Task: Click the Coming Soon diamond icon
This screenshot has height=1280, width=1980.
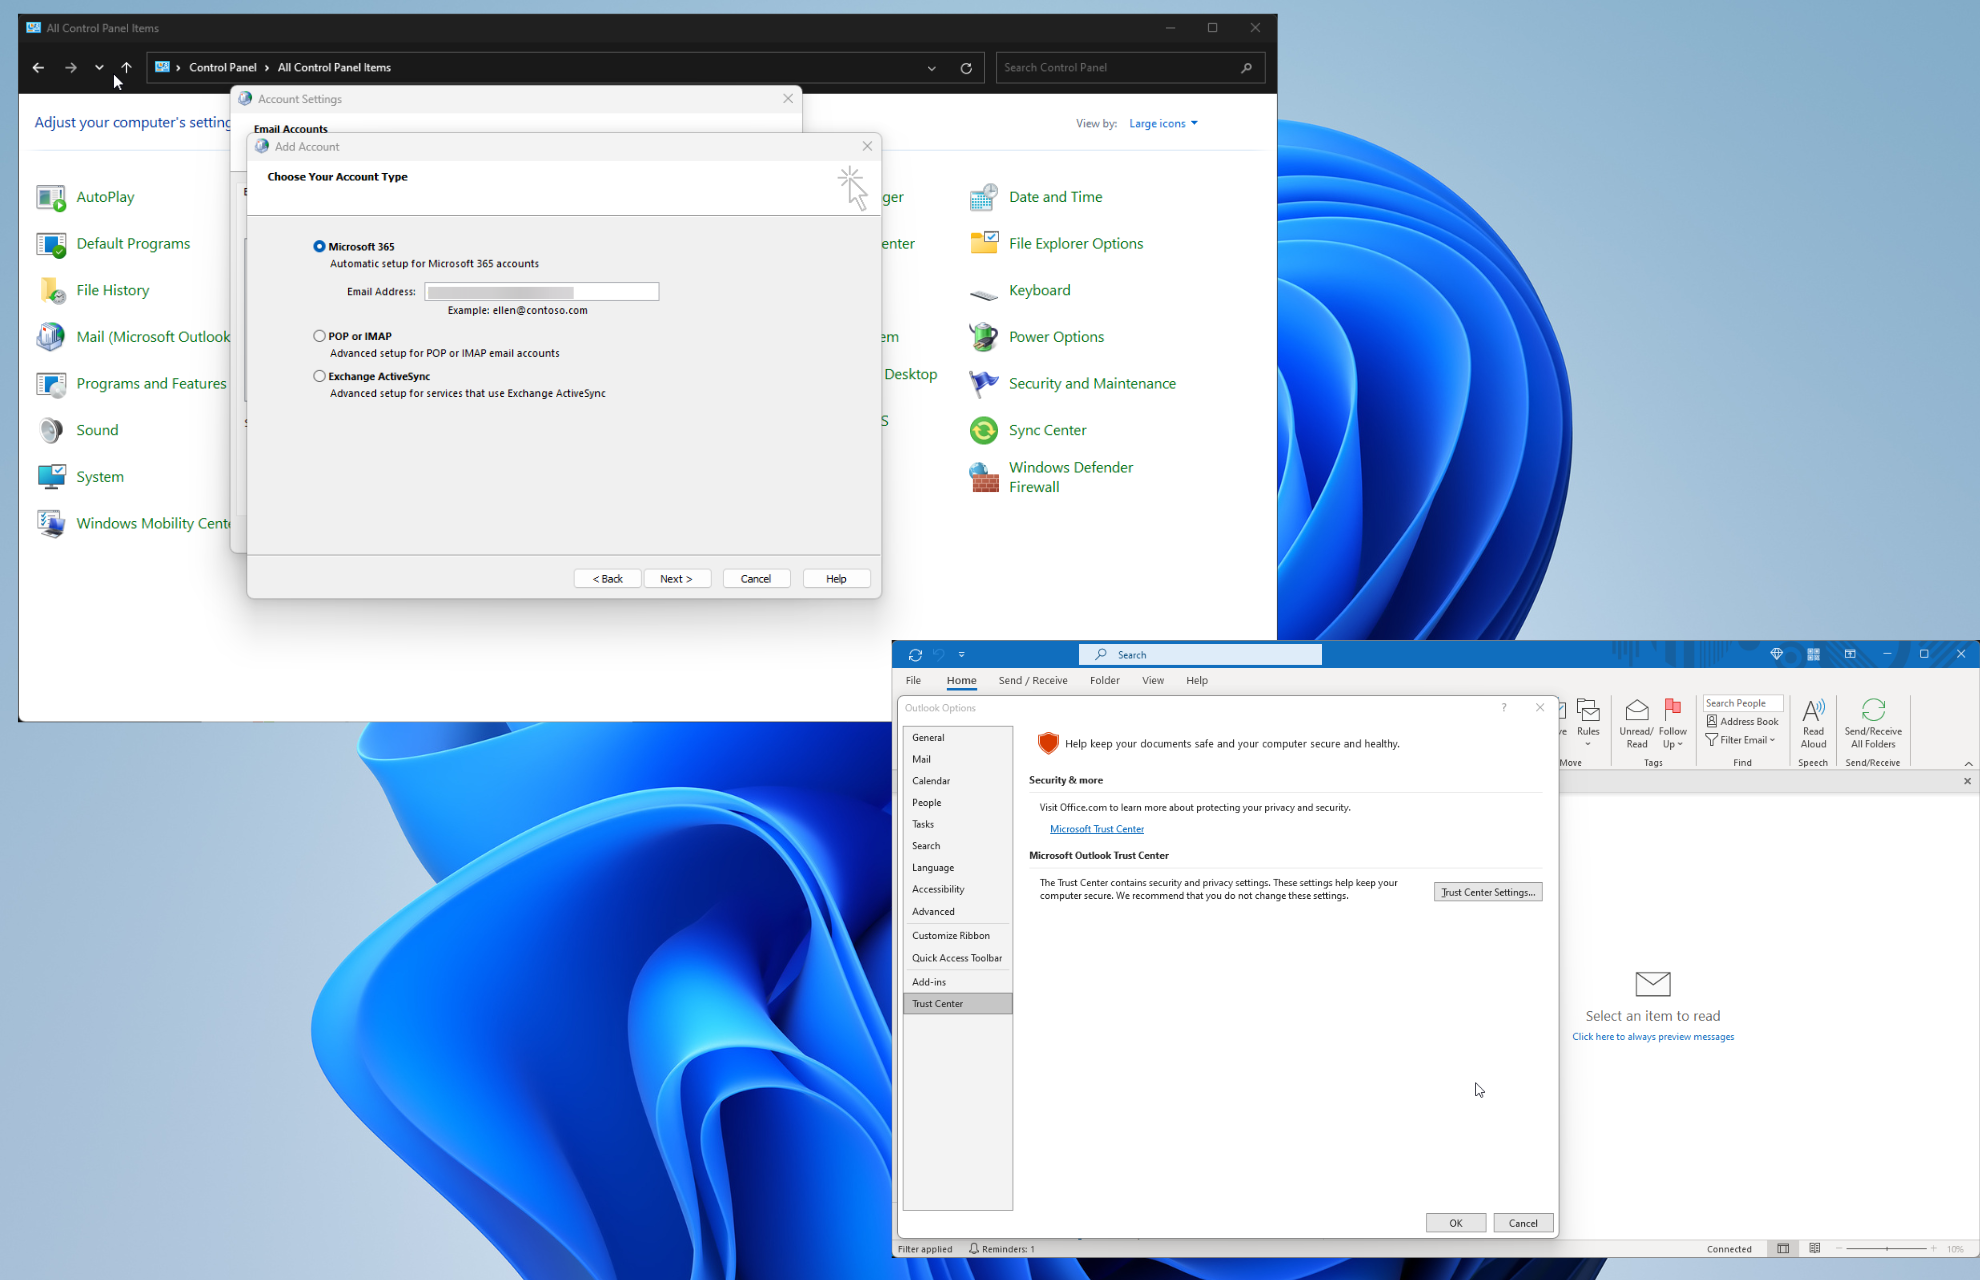Action: point(1777,654)
